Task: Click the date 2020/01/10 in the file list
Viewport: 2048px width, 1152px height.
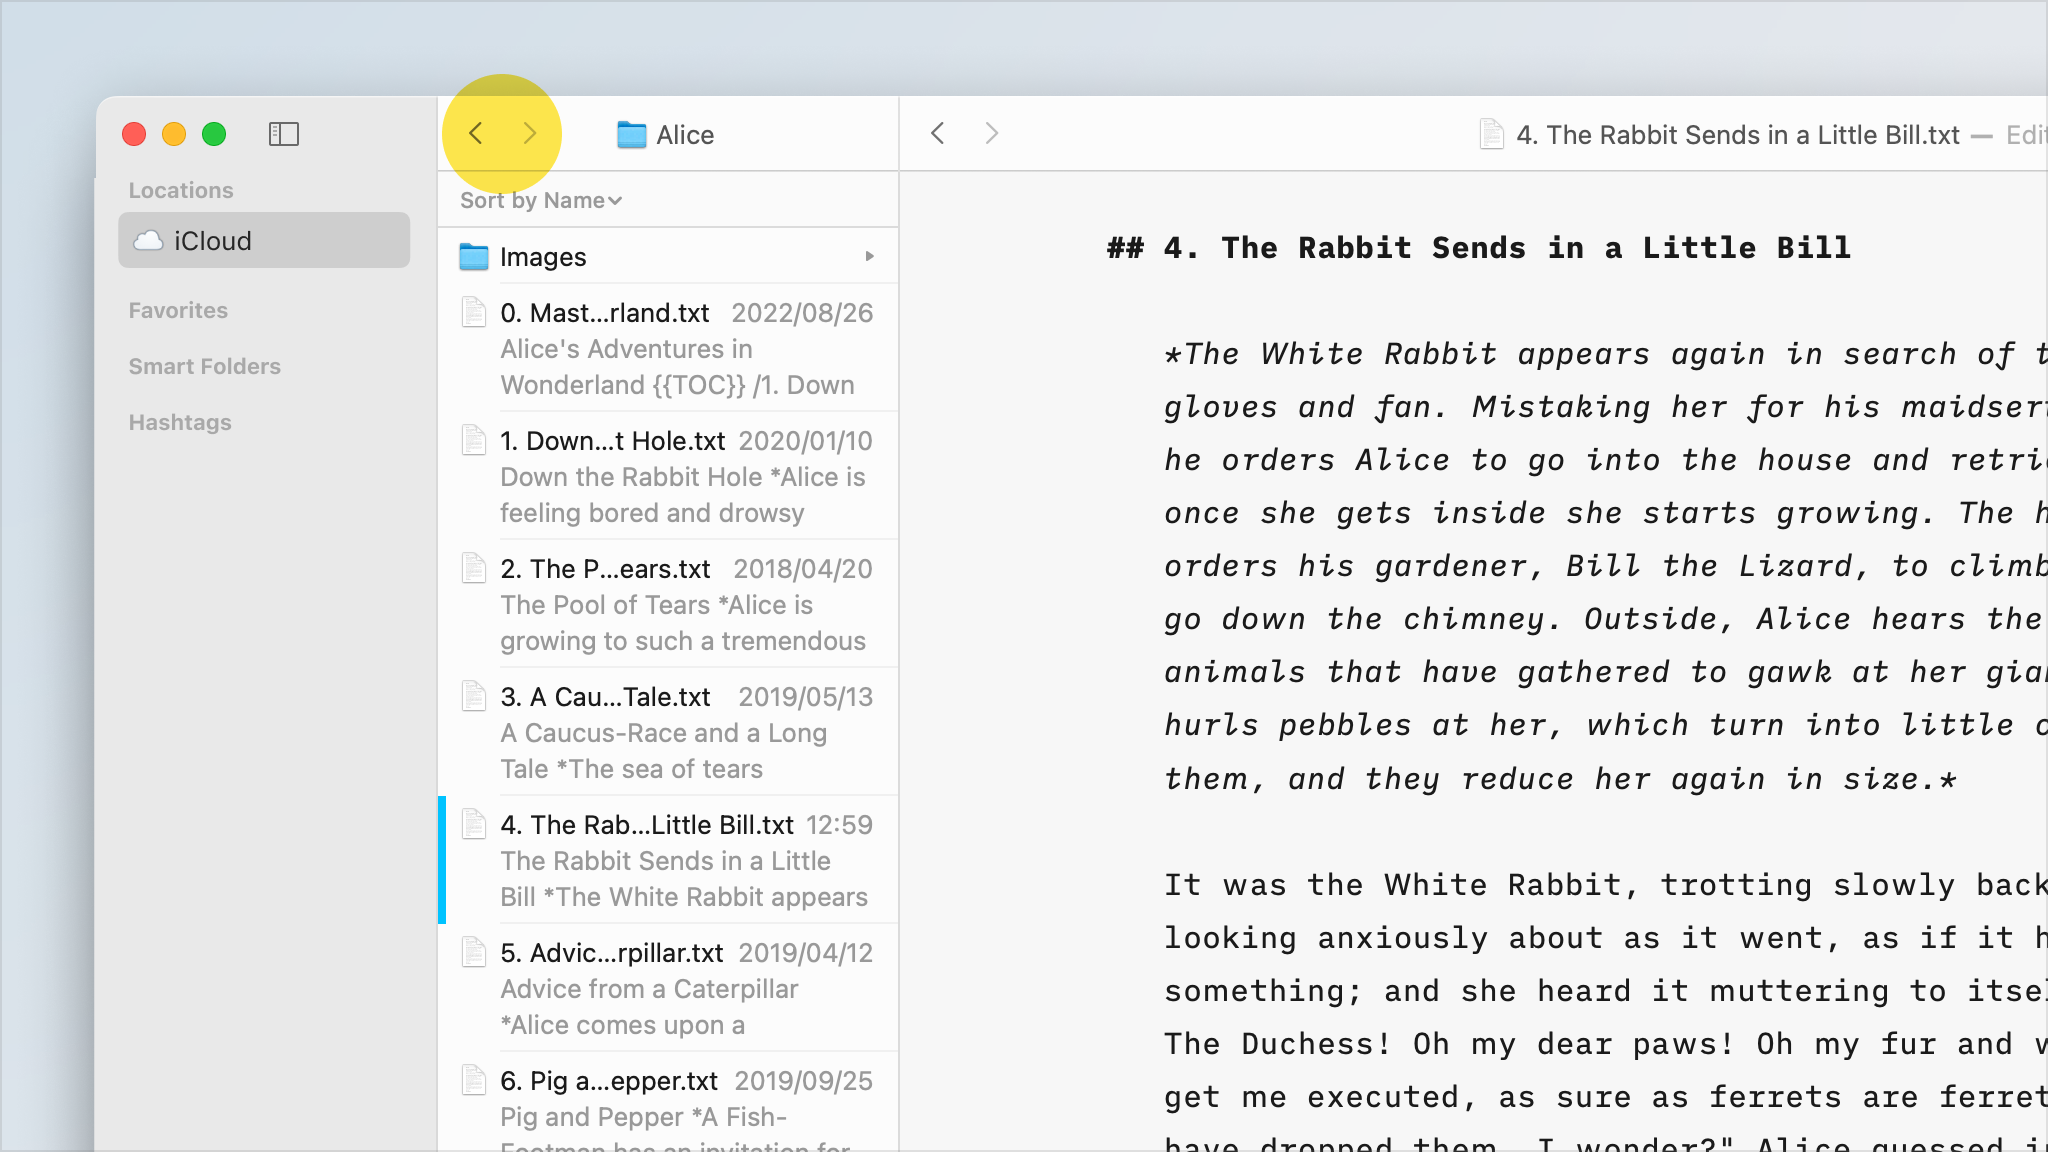Action: pos(805,441)
